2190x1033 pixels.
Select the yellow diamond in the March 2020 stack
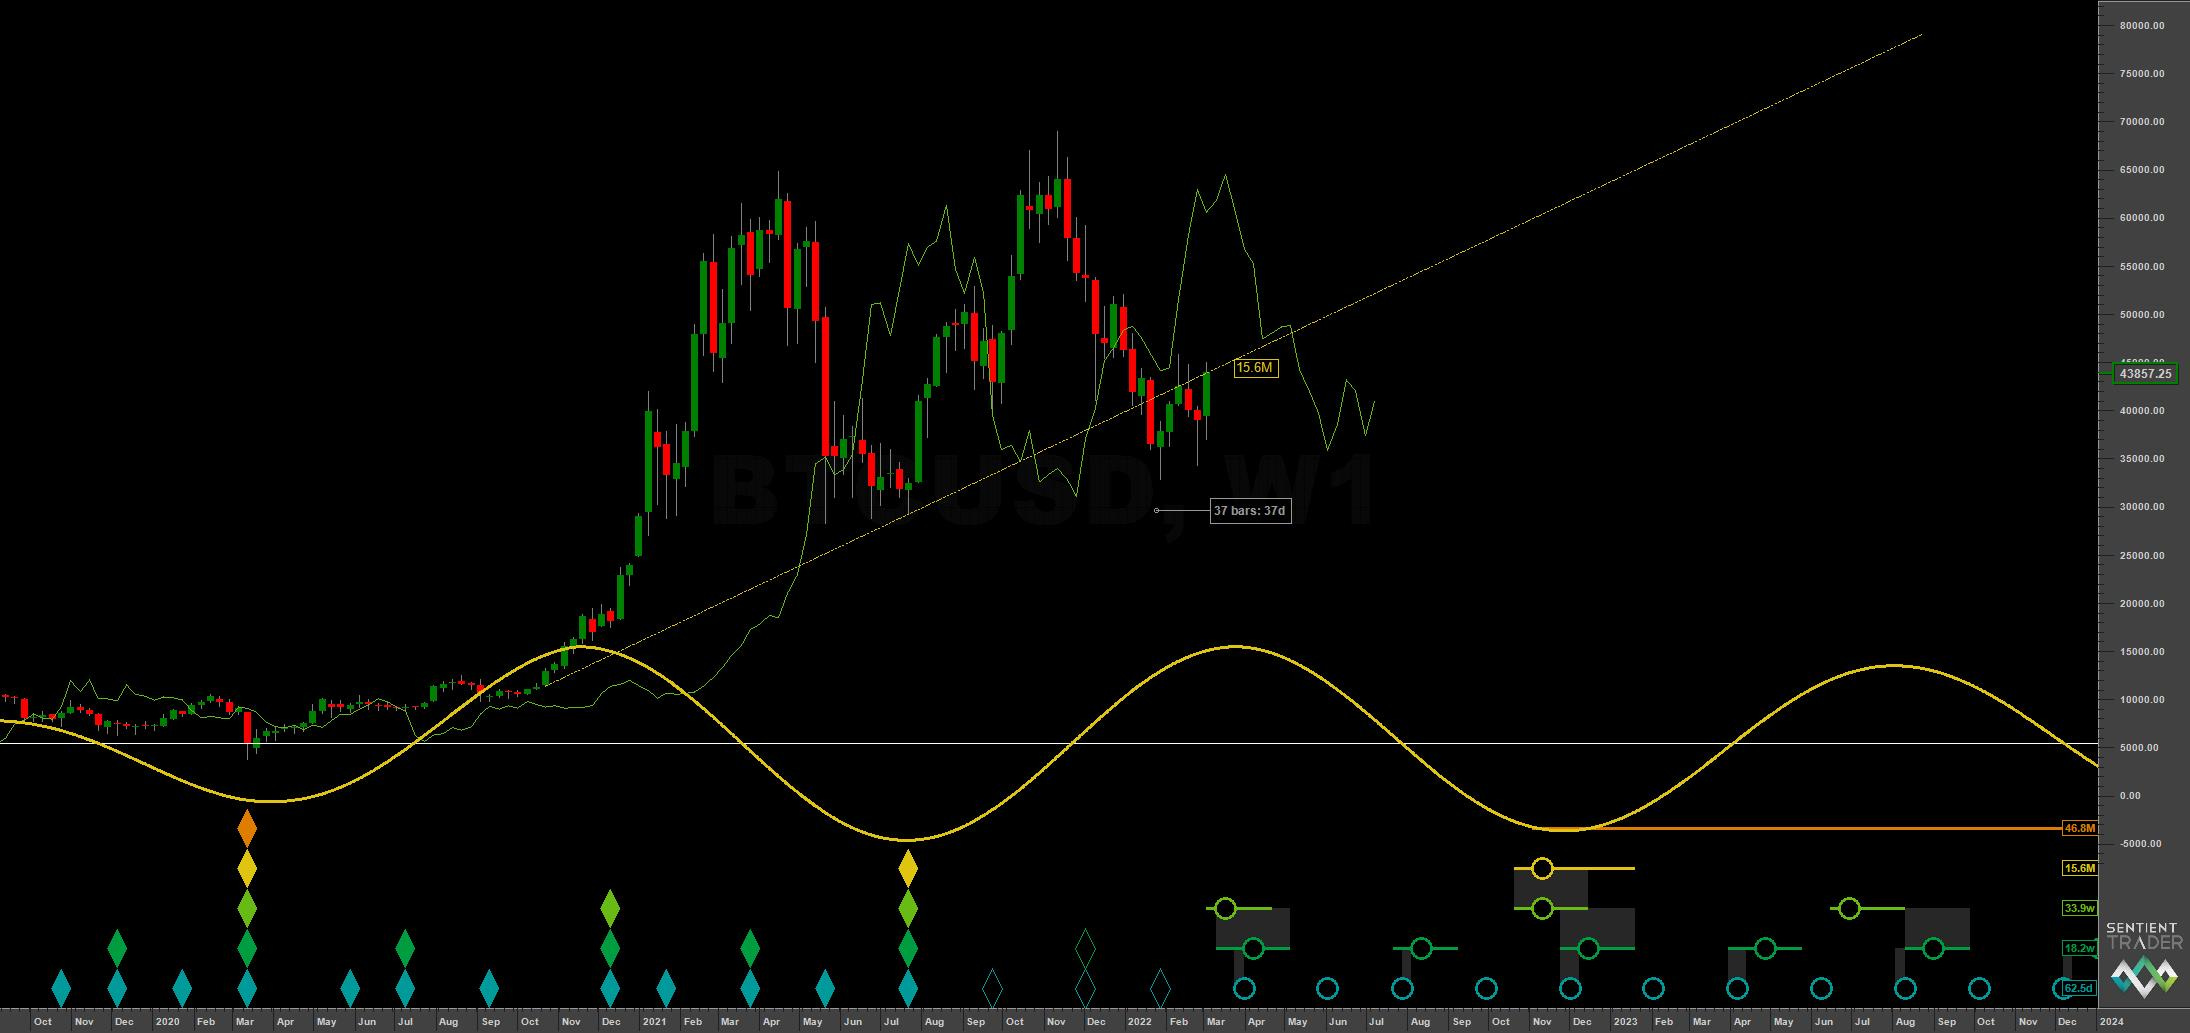click(247, 868)
